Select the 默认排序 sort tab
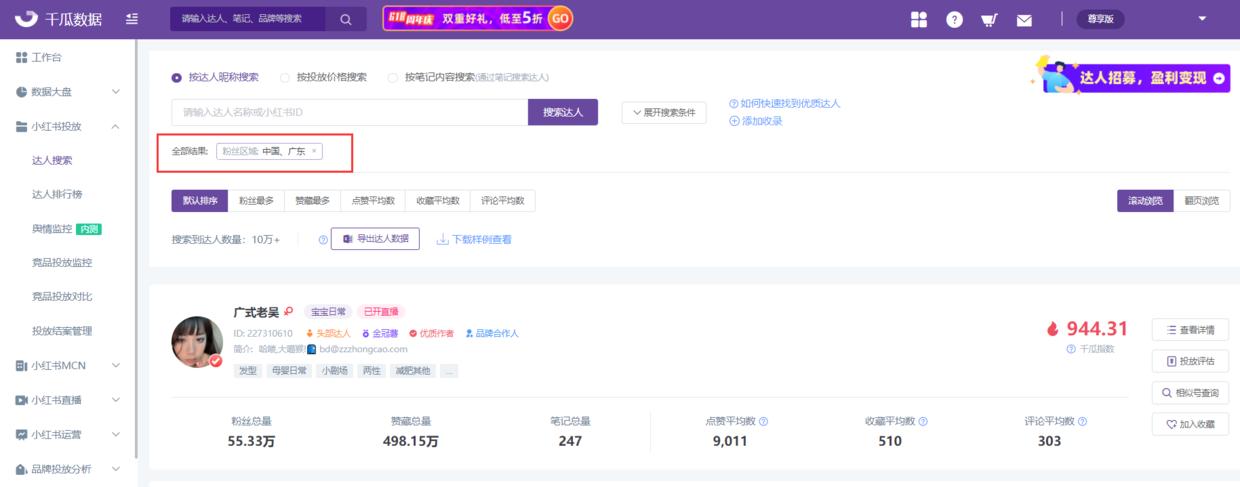 (x=199, y=201)
